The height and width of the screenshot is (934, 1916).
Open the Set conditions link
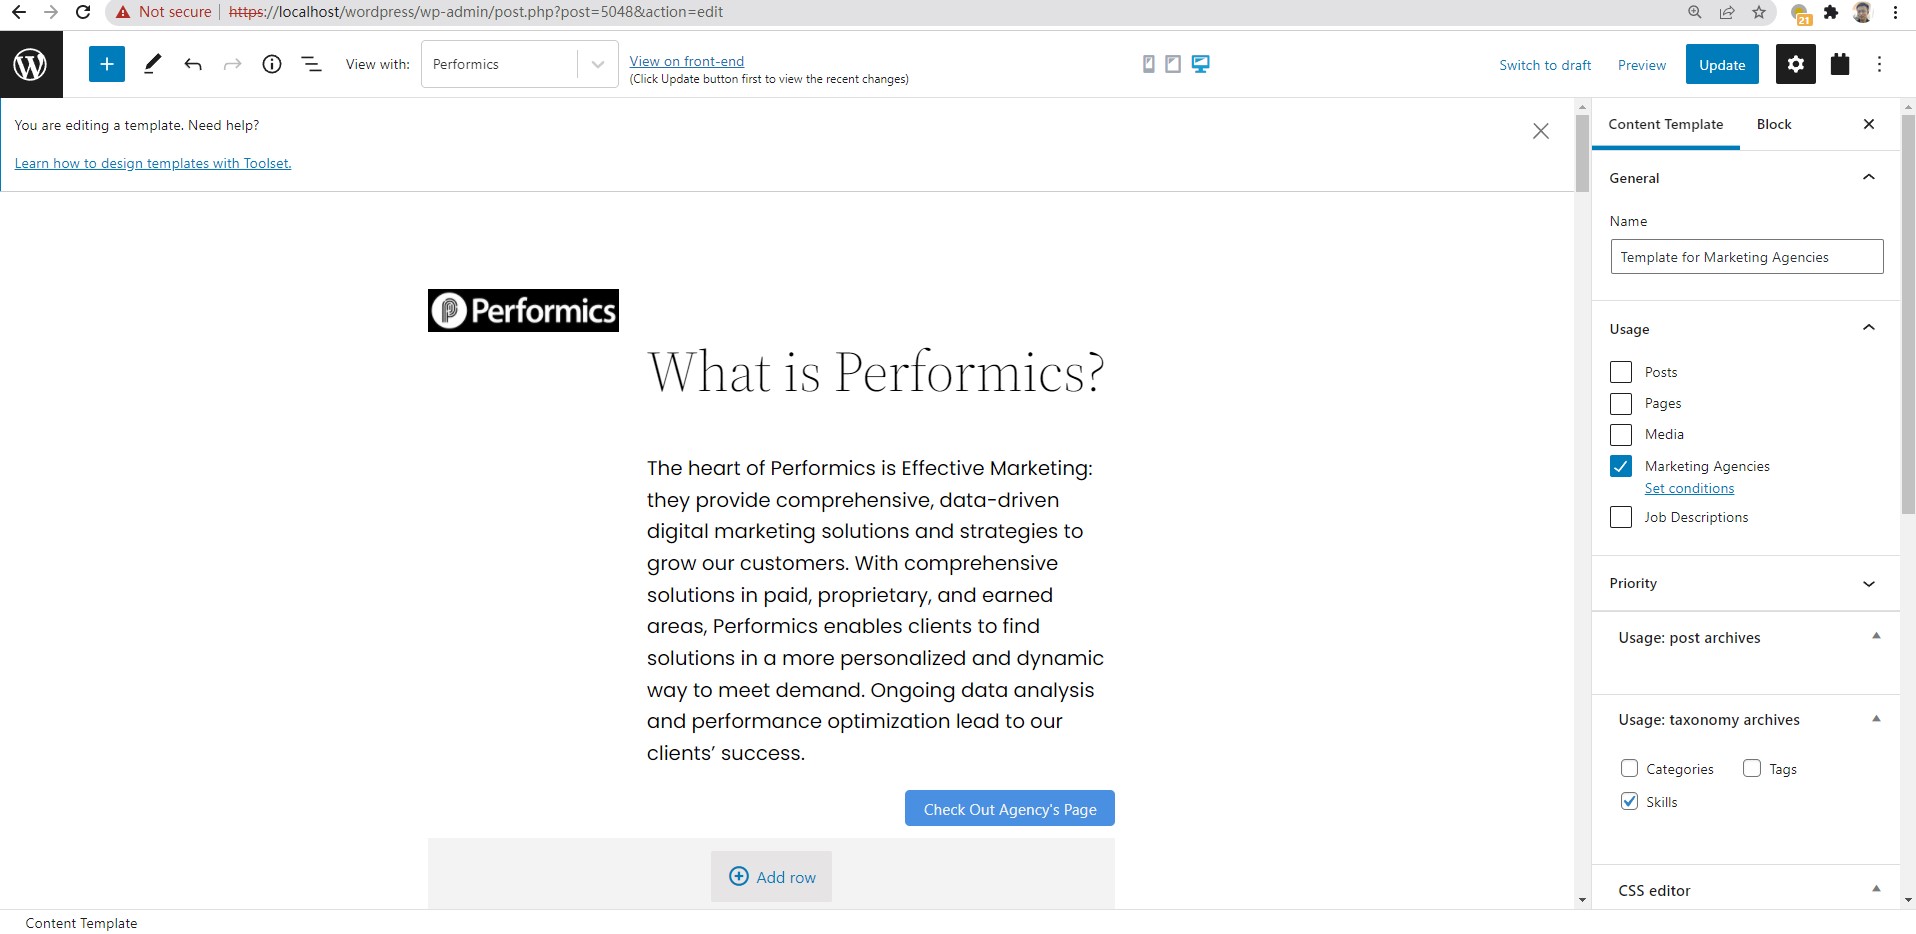pyautogui.click(x=1690, y=488)
